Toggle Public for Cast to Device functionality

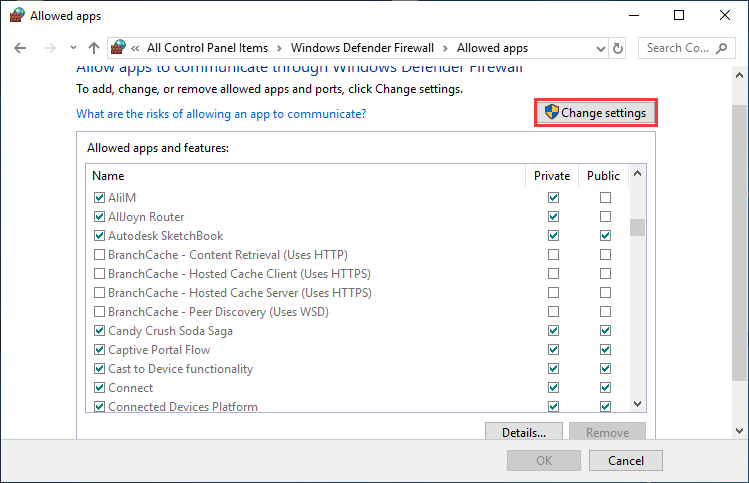tap(605, 368)
